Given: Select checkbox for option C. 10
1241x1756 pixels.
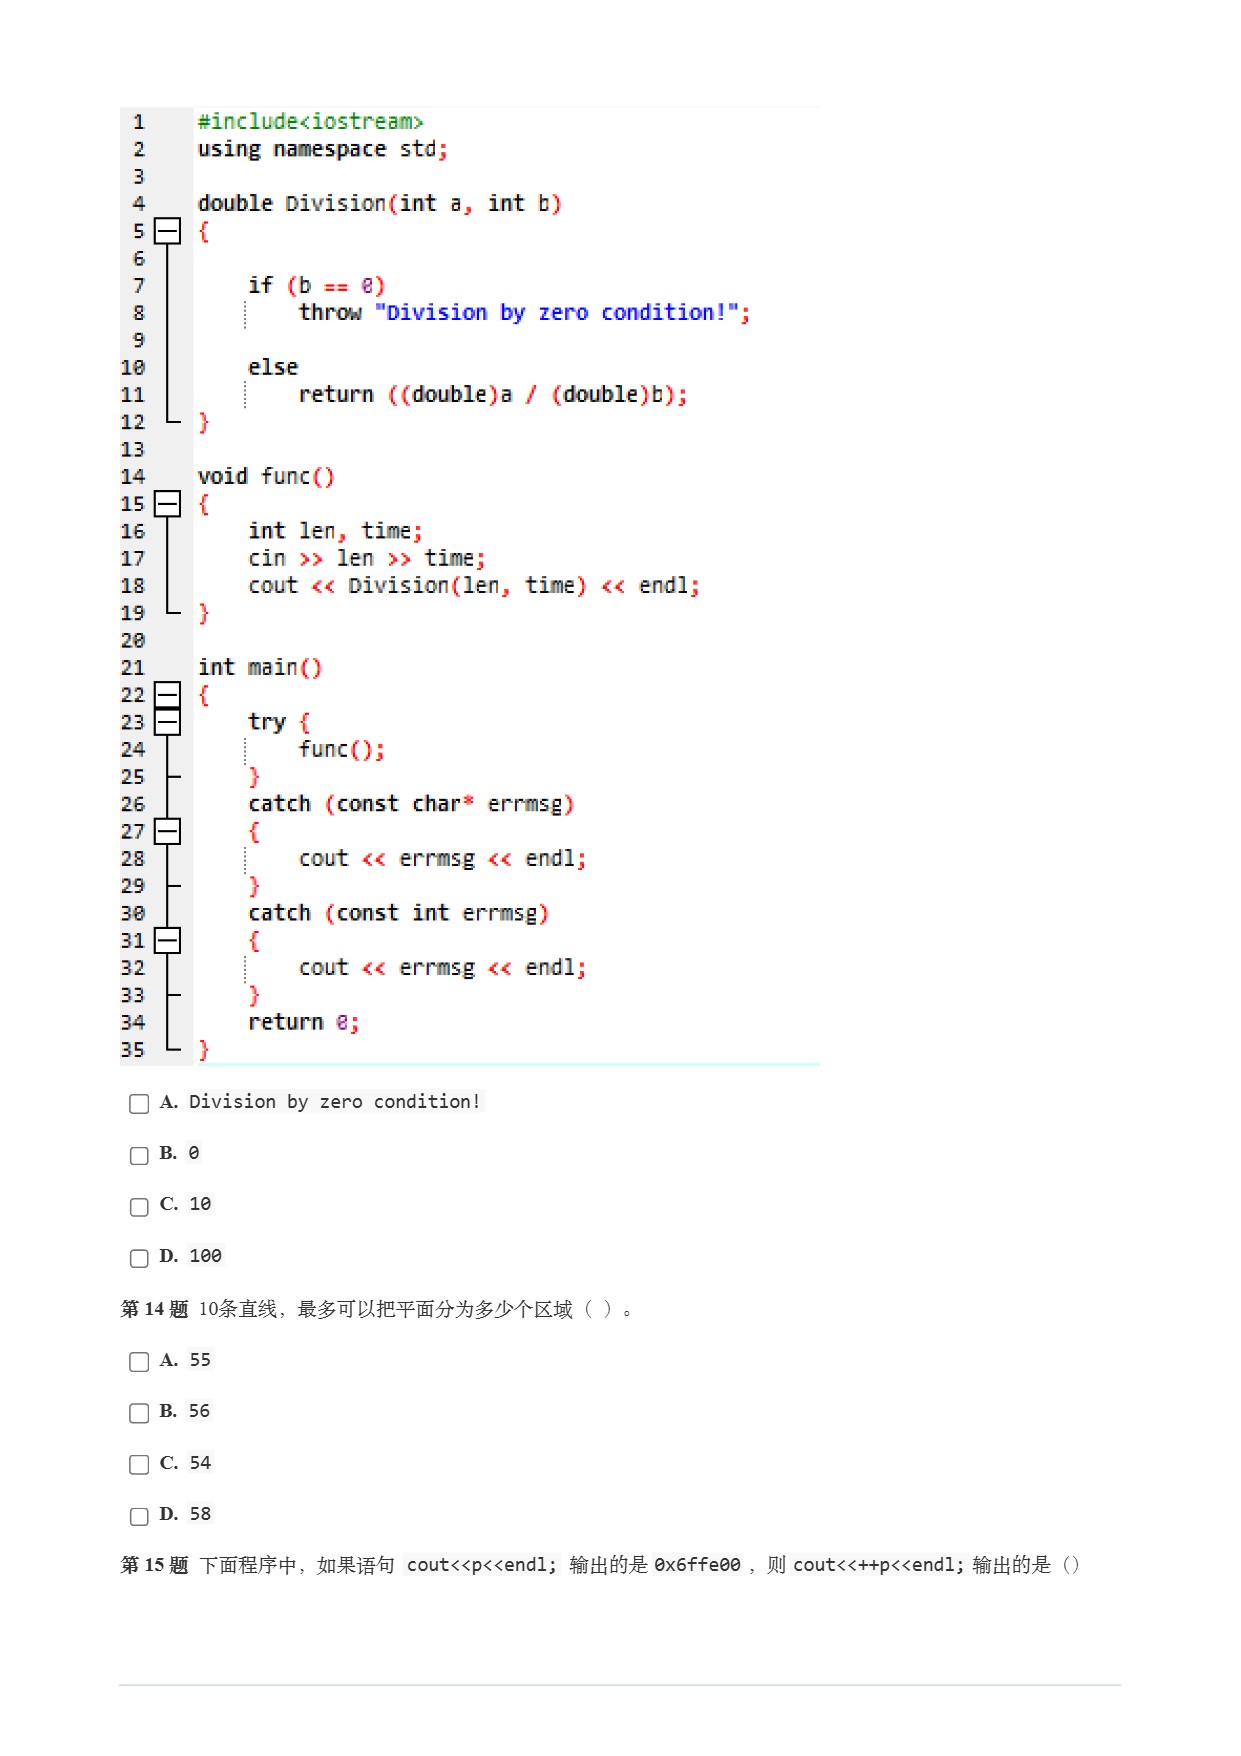Looking at the screenshot, I should [x=139, y=1206].
